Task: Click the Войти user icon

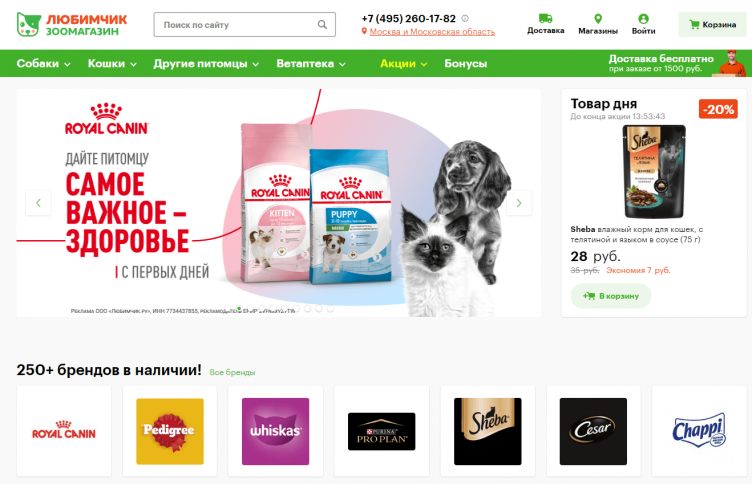Action: (643, 19)
